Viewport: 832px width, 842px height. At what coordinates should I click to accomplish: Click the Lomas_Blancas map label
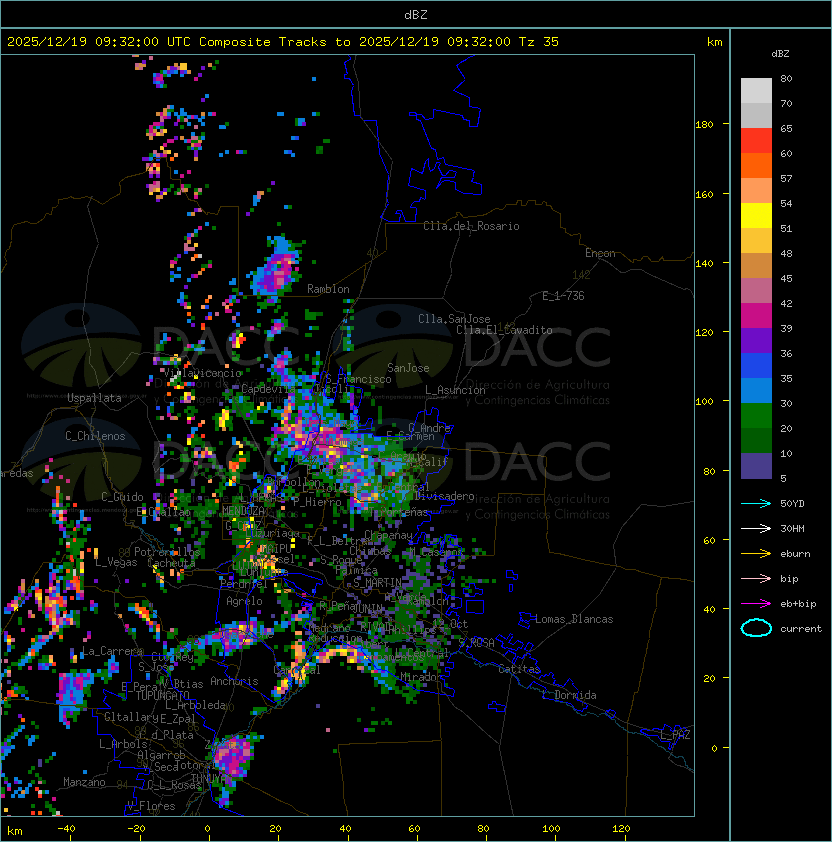coord(574,619)
